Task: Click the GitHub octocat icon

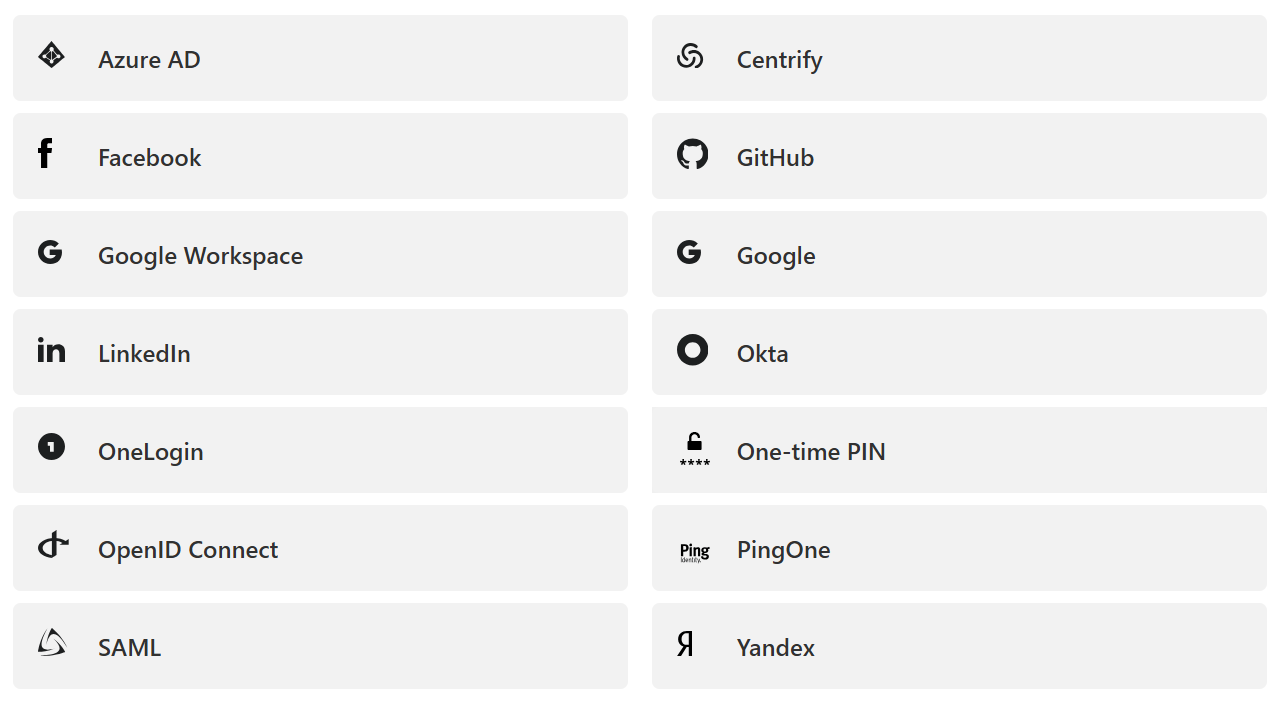Action: tap(692, 154)
